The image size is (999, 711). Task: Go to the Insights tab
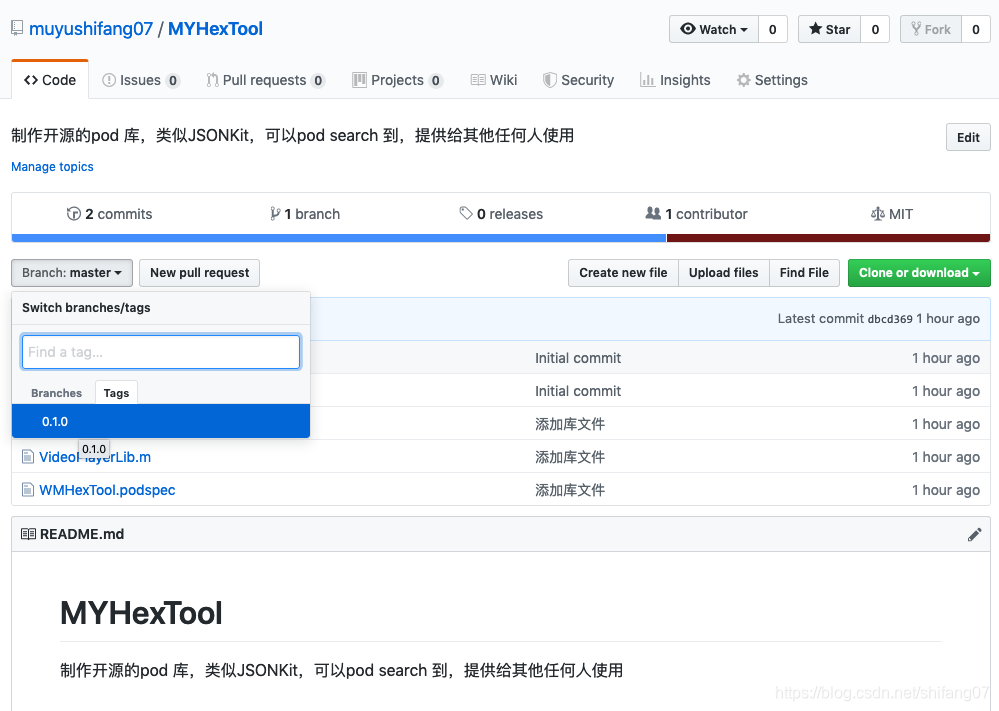[x=675, y=80]
